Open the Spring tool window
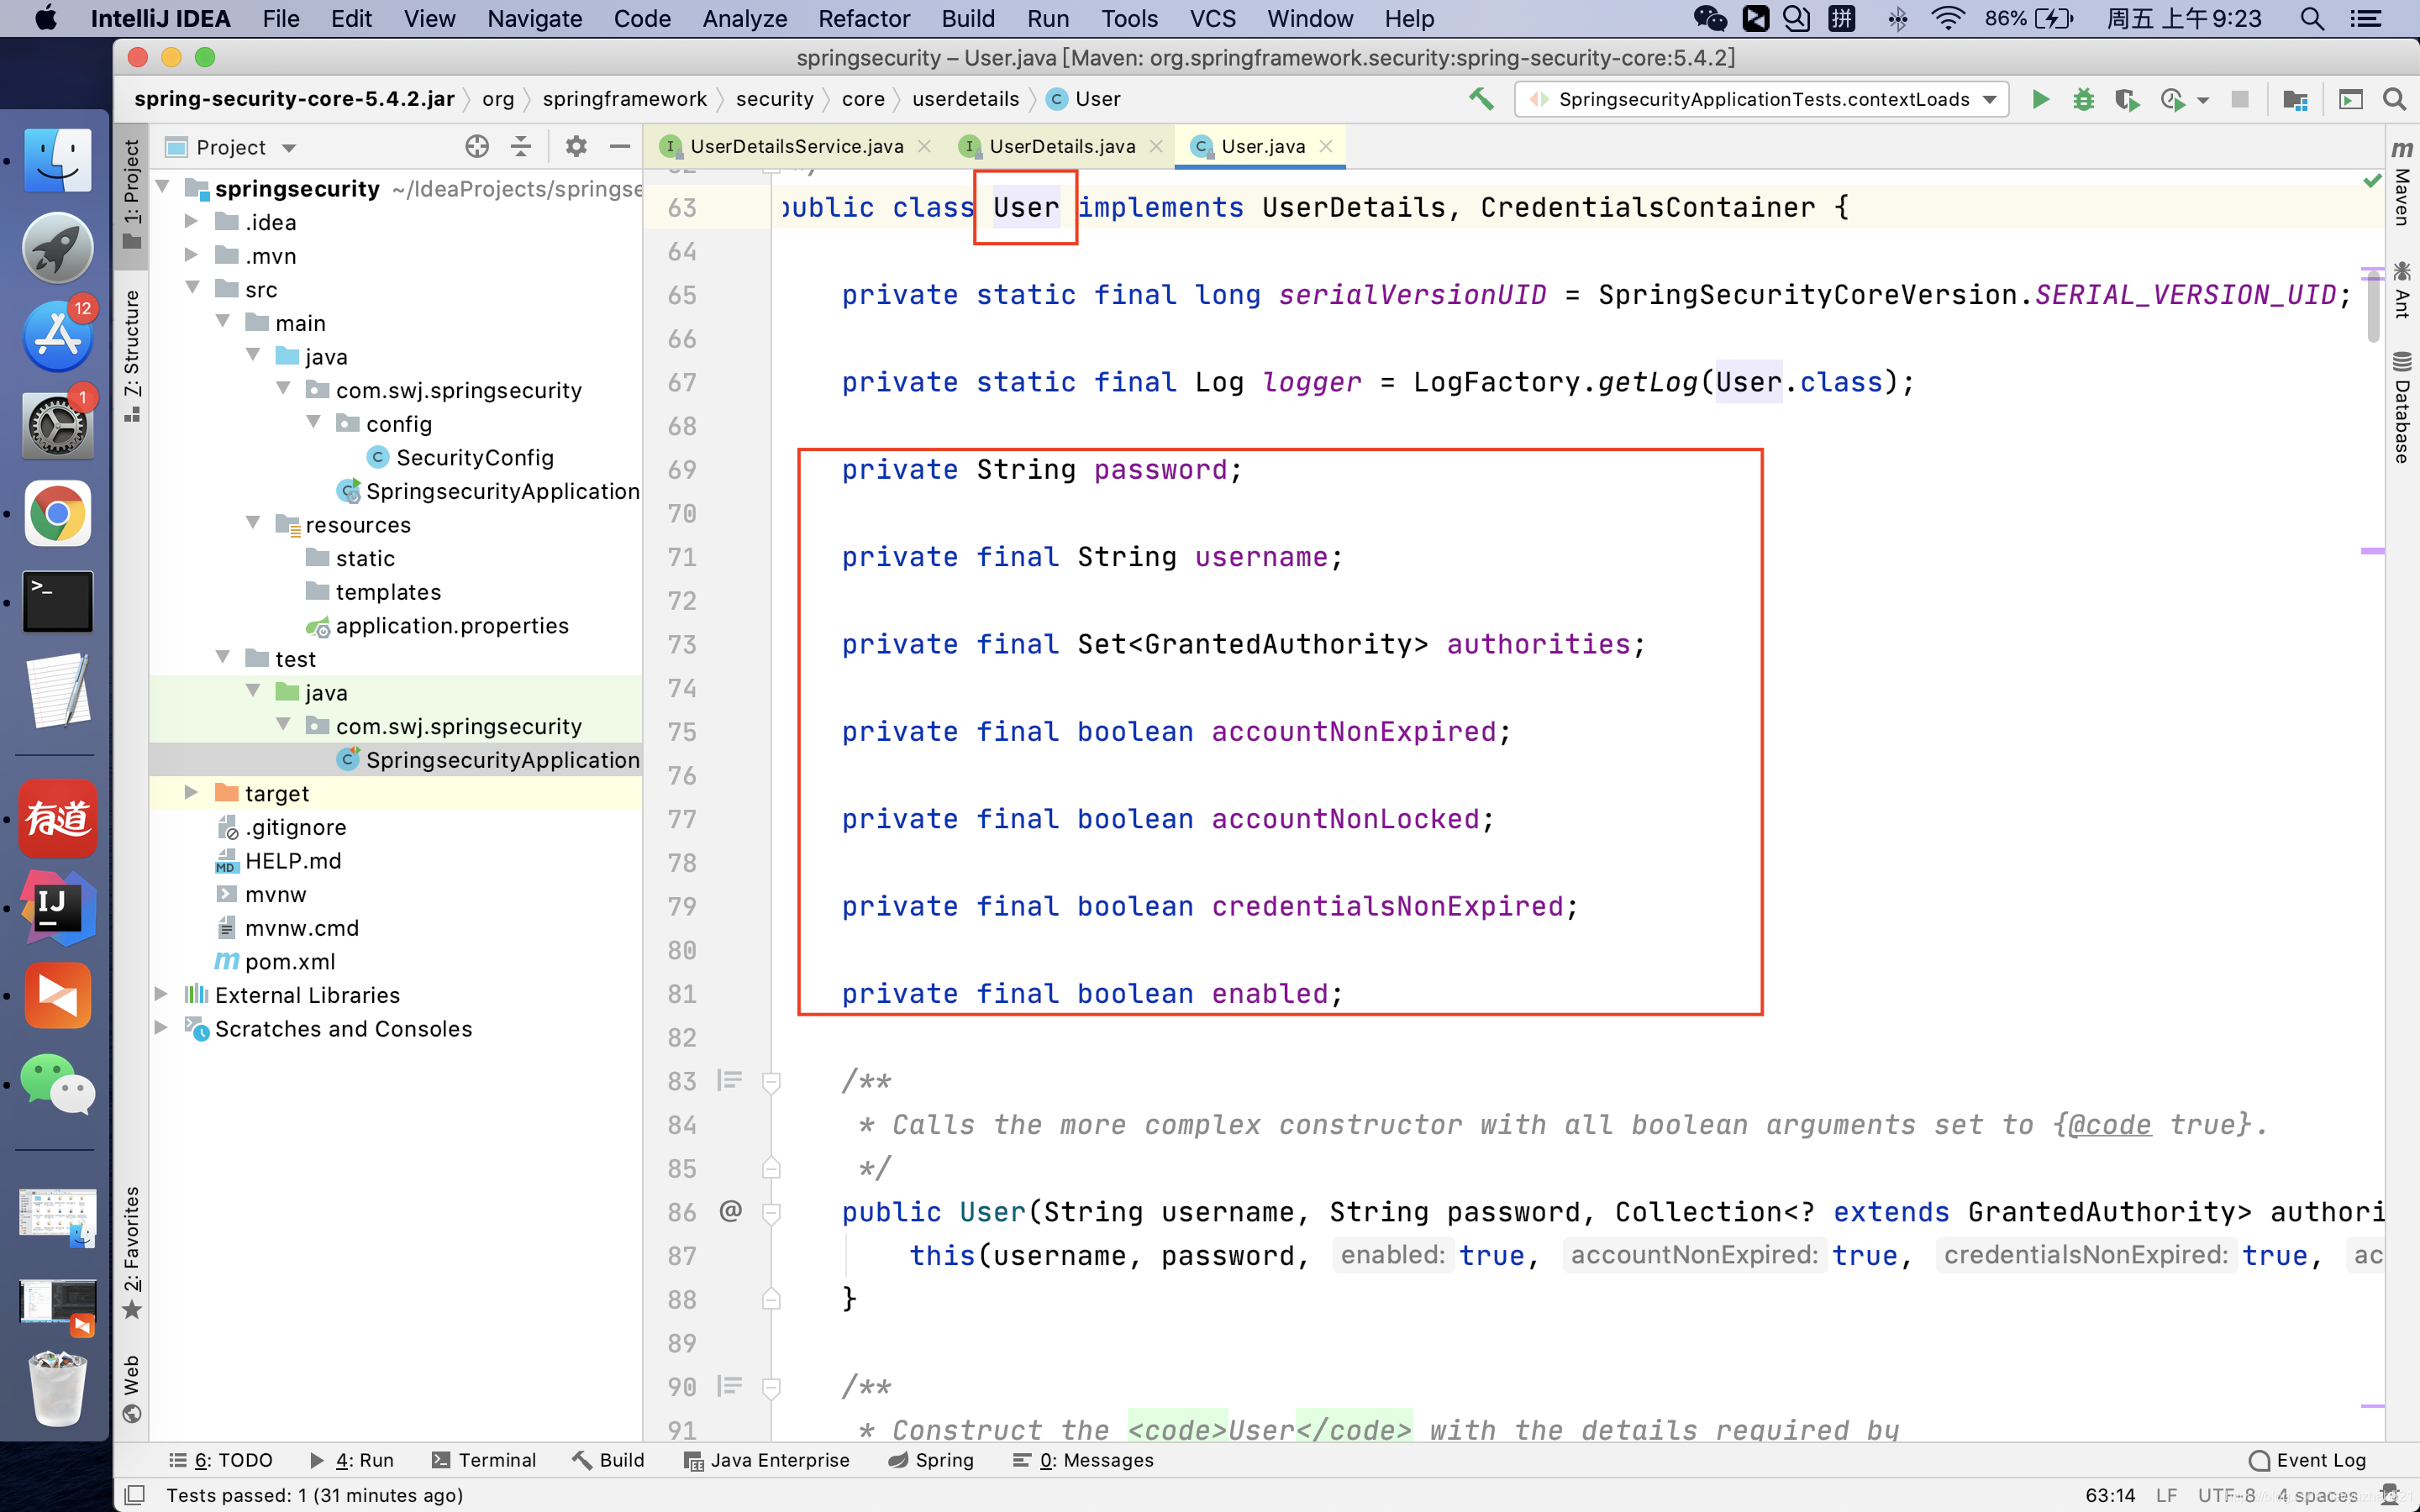 pyautogui.click(x=931, y=1460)
